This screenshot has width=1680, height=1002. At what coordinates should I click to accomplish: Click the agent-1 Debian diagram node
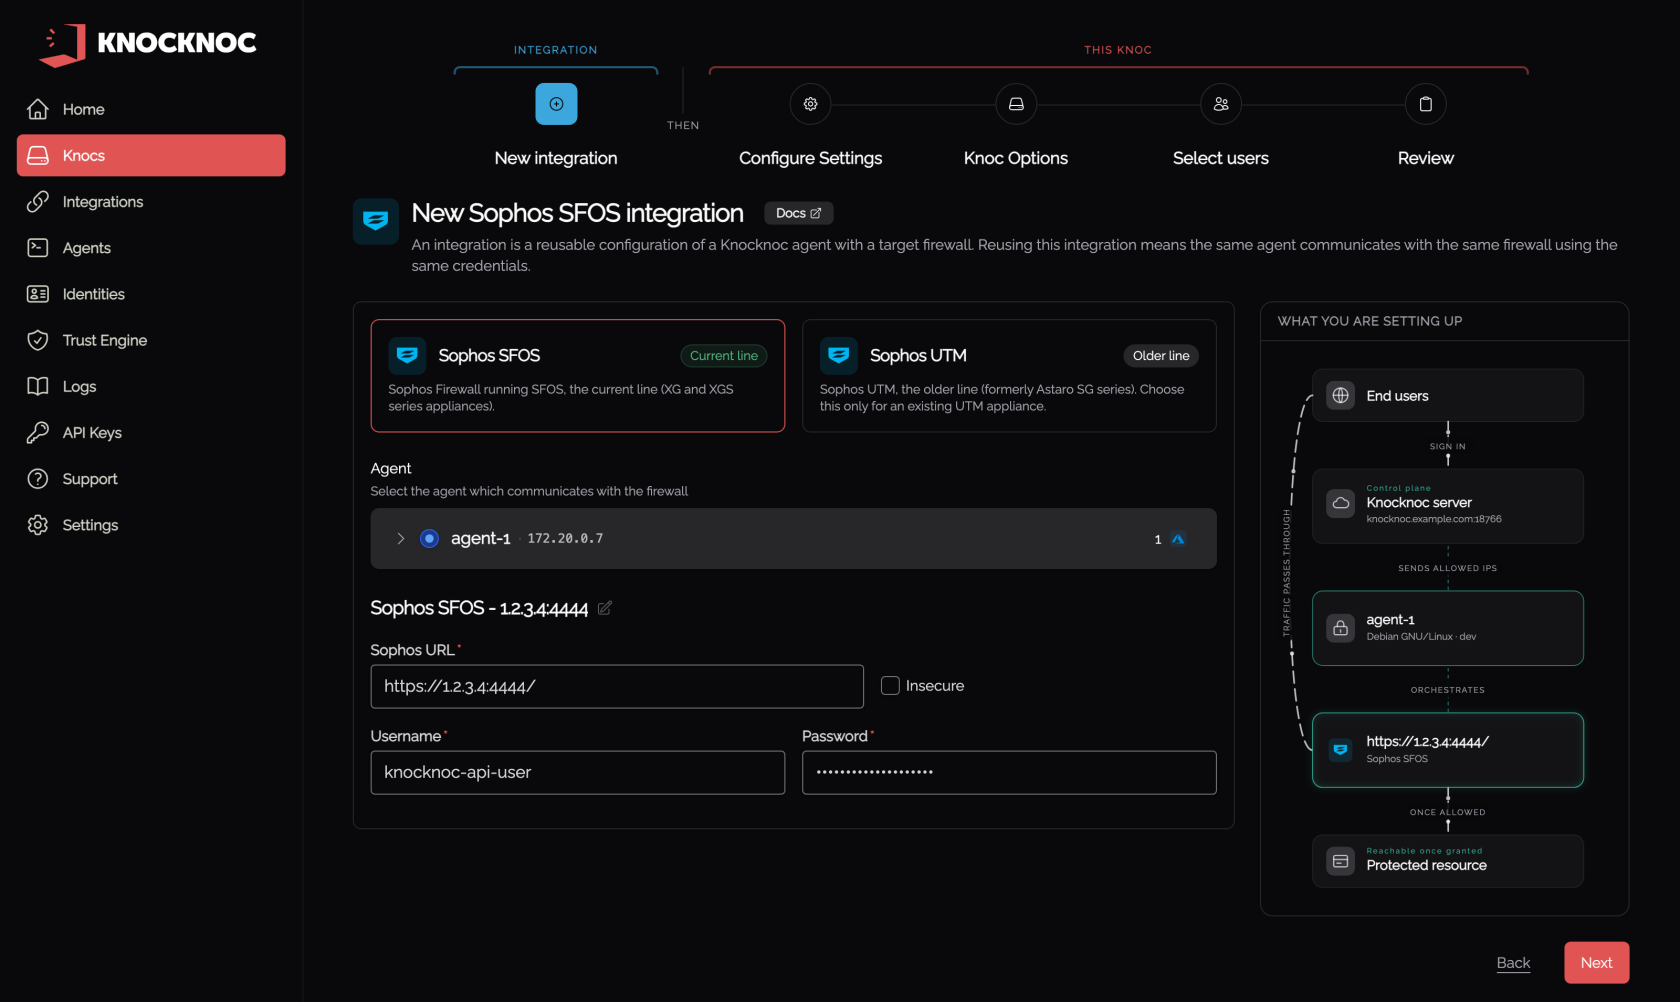click(x=1448, y=628)
